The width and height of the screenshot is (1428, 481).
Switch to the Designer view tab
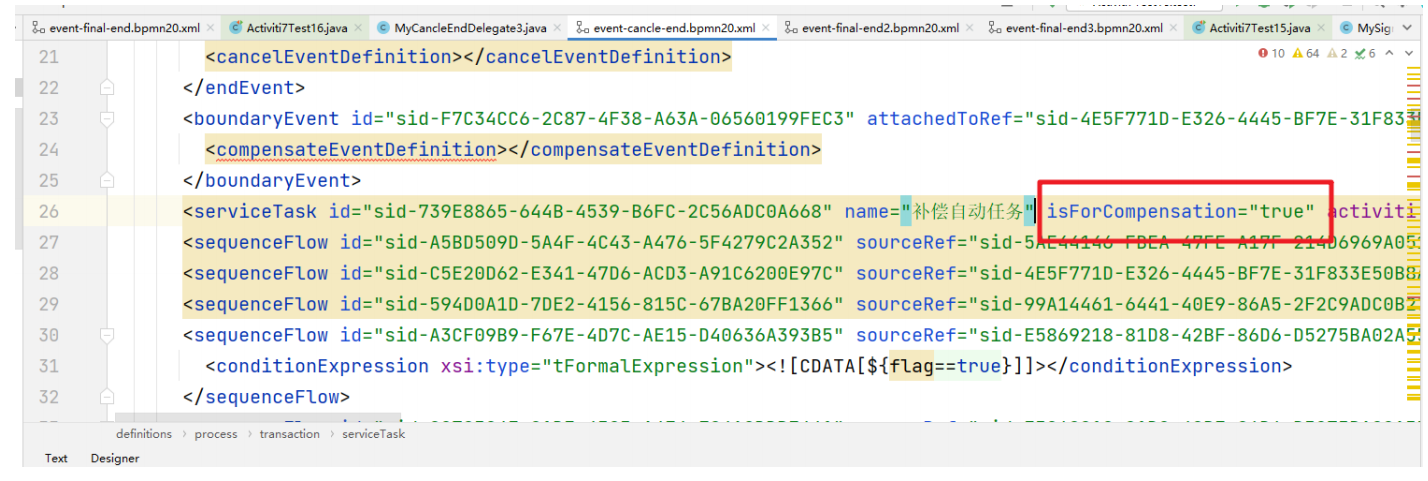[x=115, y=458]
